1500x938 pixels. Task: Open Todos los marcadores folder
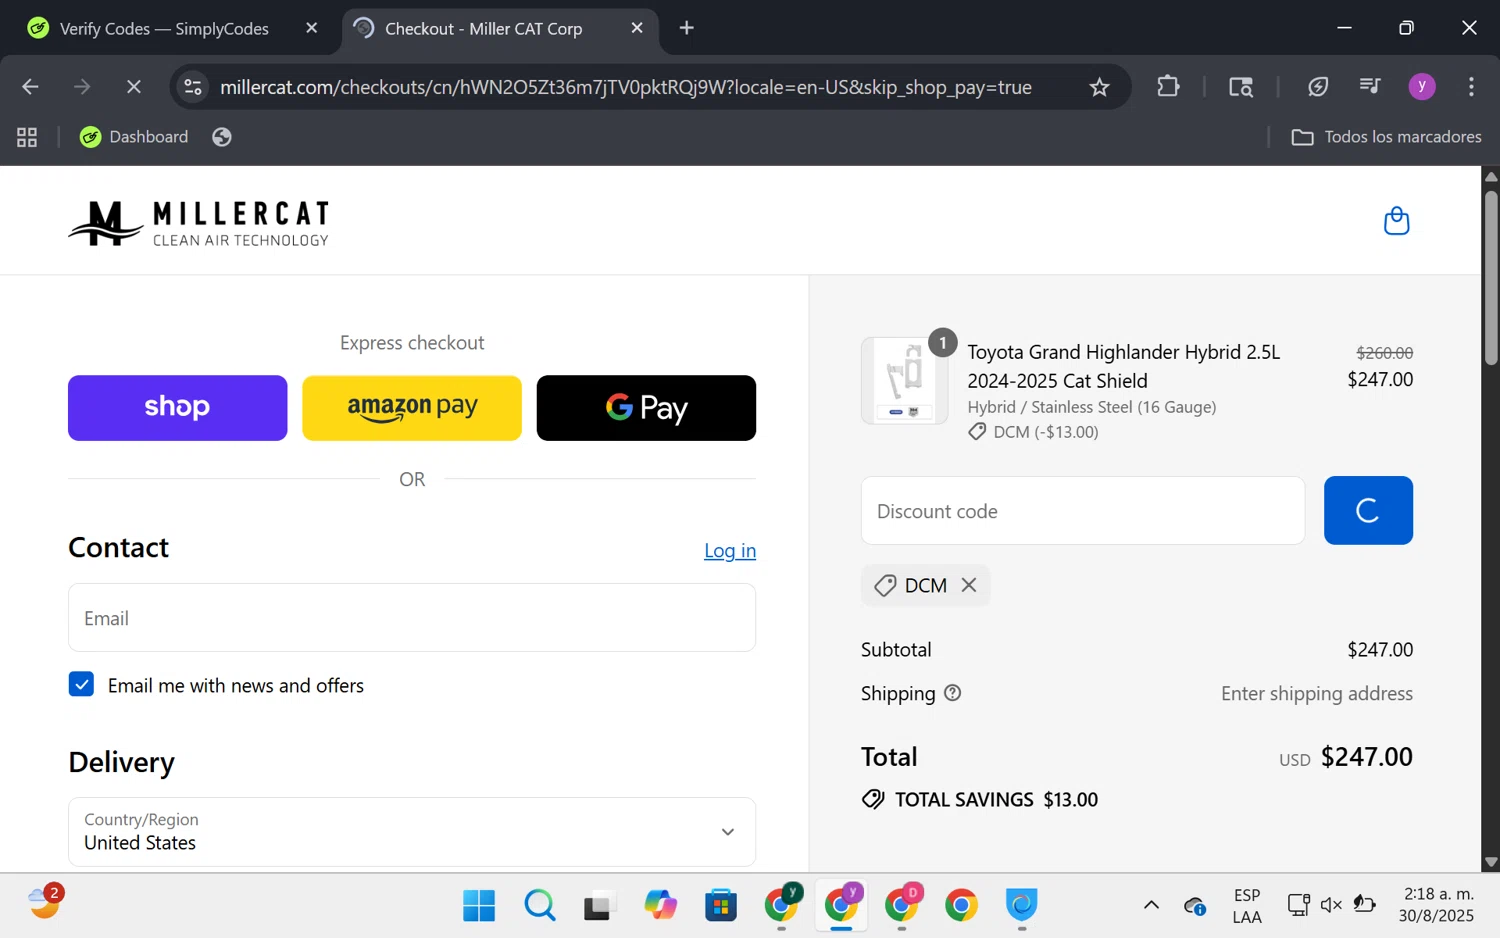[1386, 137]
